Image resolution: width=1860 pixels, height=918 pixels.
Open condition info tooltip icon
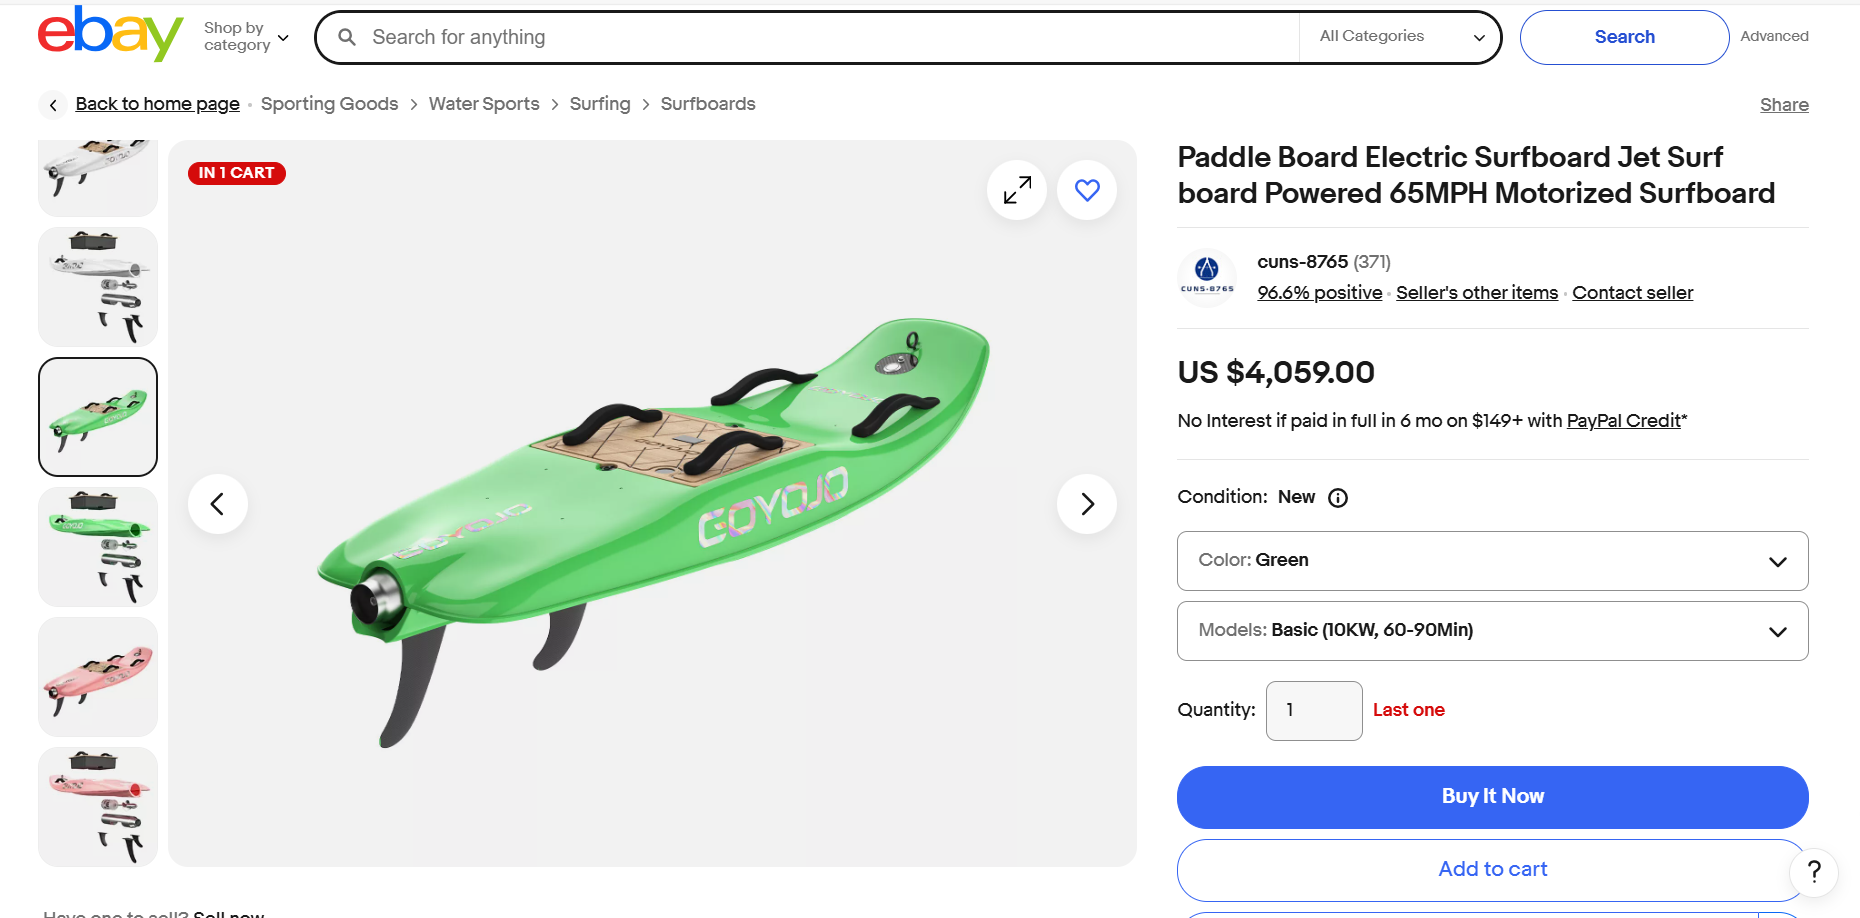tap(1337, 497)
